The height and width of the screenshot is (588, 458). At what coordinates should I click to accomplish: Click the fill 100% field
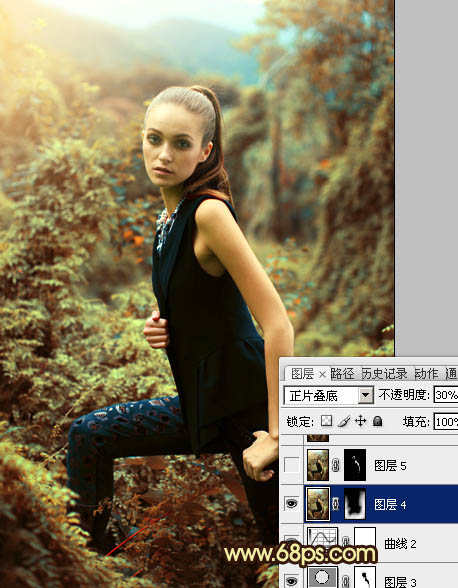446,422
